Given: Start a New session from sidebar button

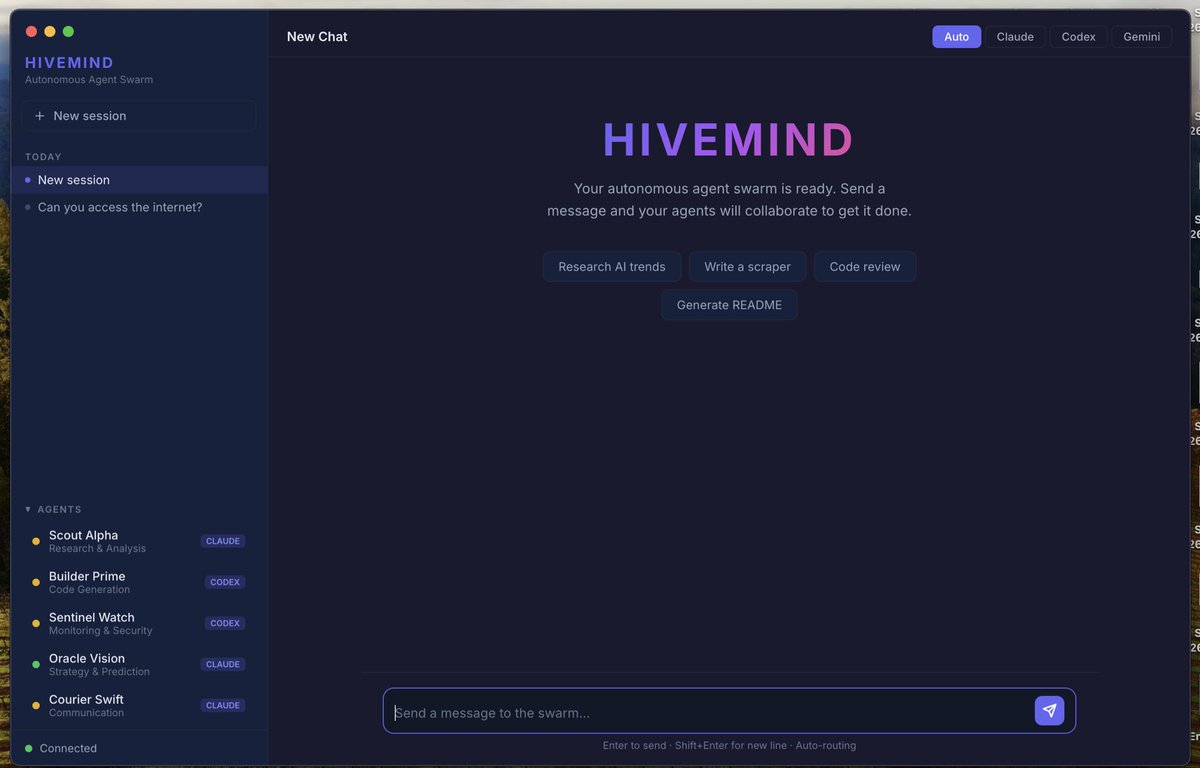Looking at the screenshot, I should click(139, 116).
